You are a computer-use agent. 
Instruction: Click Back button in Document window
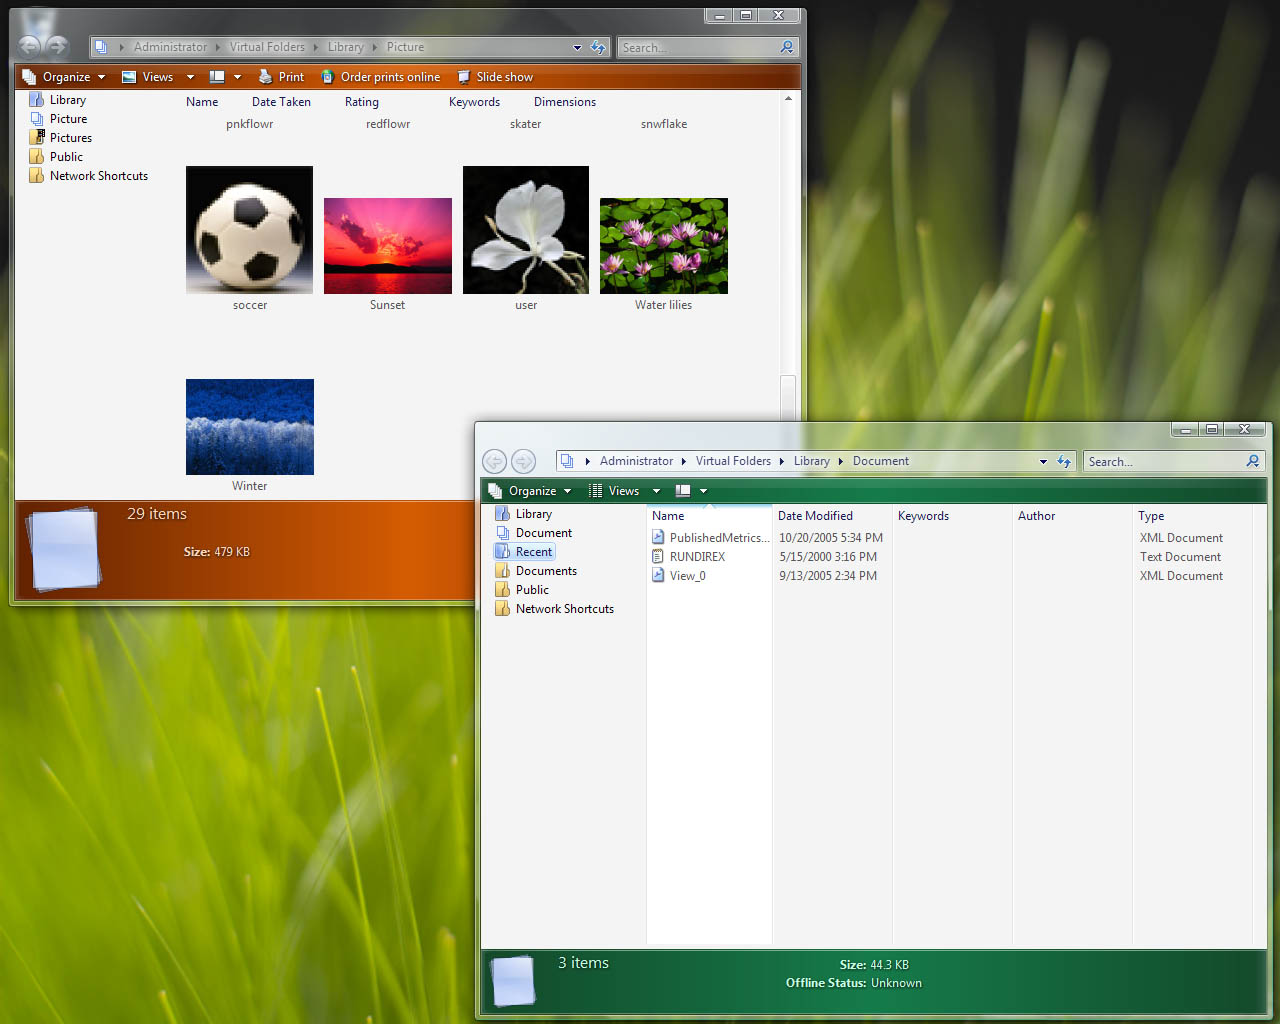(494, 461)
